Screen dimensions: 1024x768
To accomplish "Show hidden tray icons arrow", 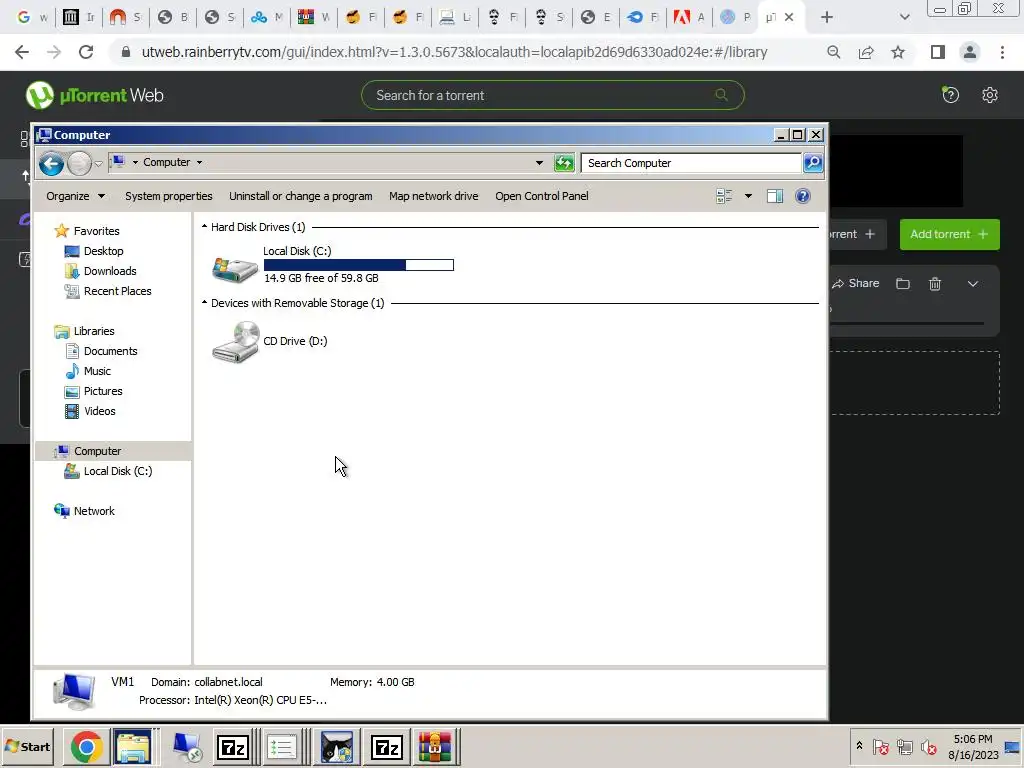I will 859,746.
